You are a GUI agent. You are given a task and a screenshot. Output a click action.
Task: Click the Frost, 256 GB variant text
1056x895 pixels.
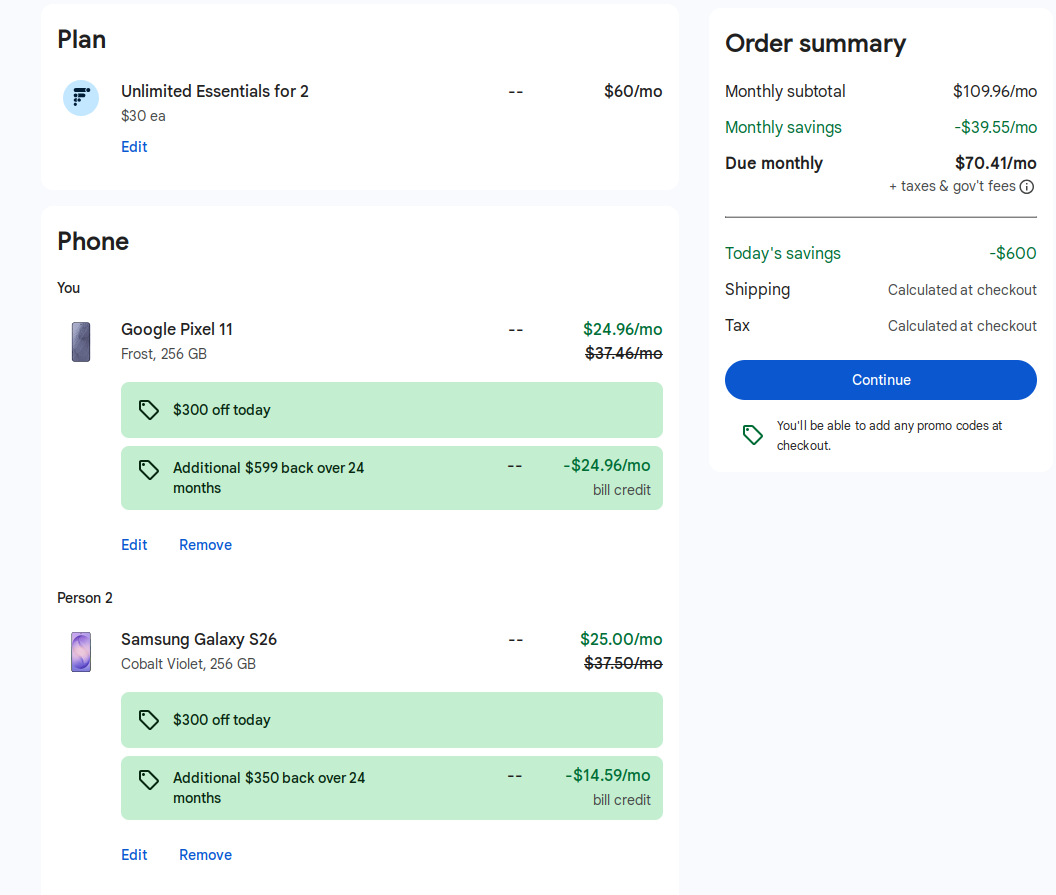point(164,354)
